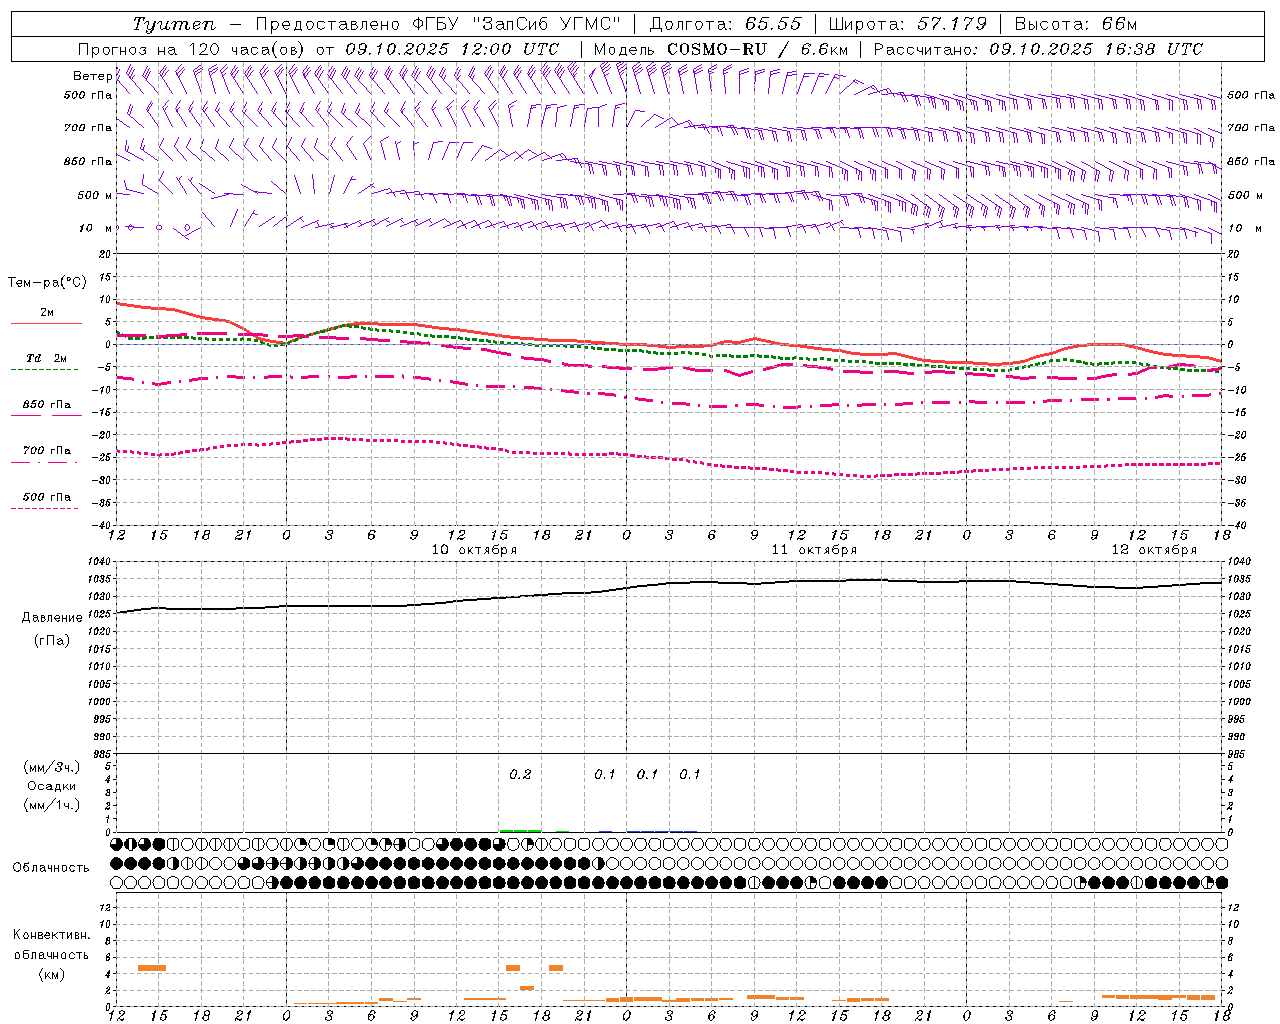Click the Осадки precipitation title
The image size is (1280, 1024).
click(x=52, y=786)
